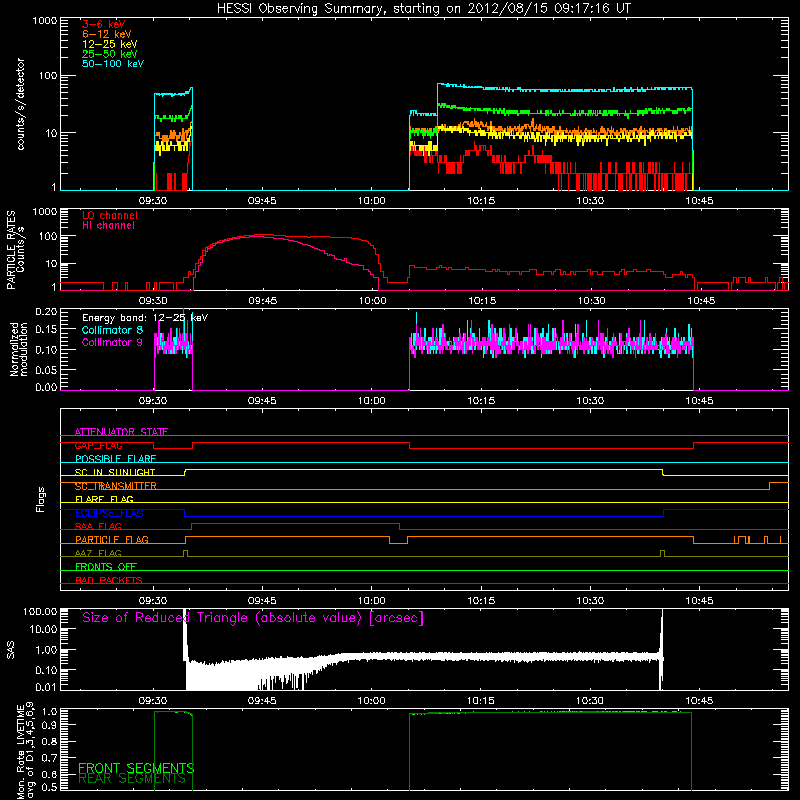This screenshot has height=800, width=800.
Task: Click 'Size of Reduced Triangle' caption
Action: click(x=253, y=618)
